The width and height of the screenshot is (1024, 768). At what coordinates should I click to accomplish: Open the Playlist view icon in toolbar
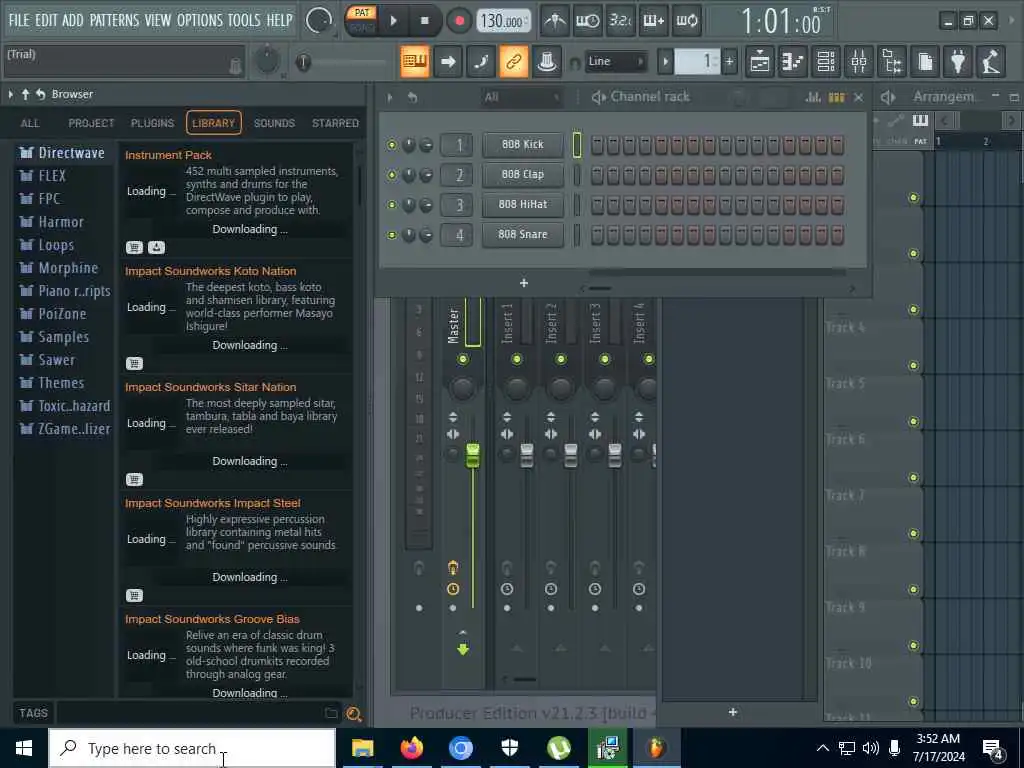[x=760, y=62]
